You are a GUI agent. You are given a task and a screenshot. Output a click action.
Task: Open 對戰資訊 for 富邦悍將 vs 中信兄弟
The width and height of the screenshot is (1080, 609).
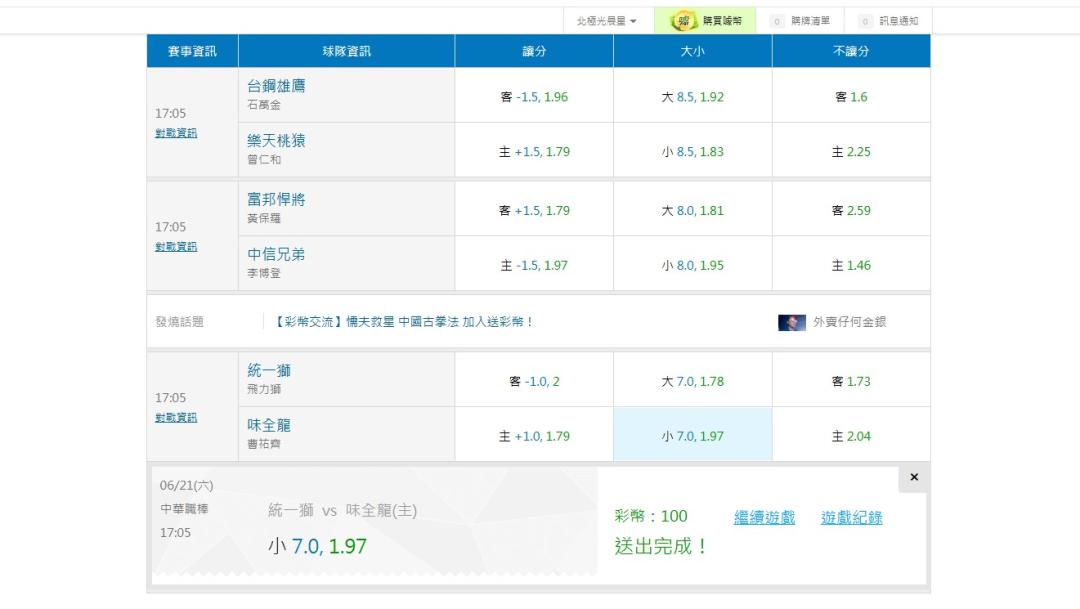coord(176,247)
